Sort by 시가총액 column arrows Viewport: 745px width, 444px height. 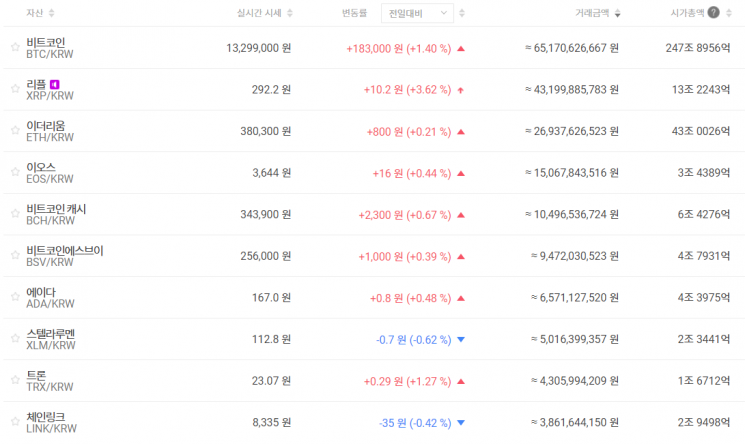pyautogui.click(x=728, y=13)
